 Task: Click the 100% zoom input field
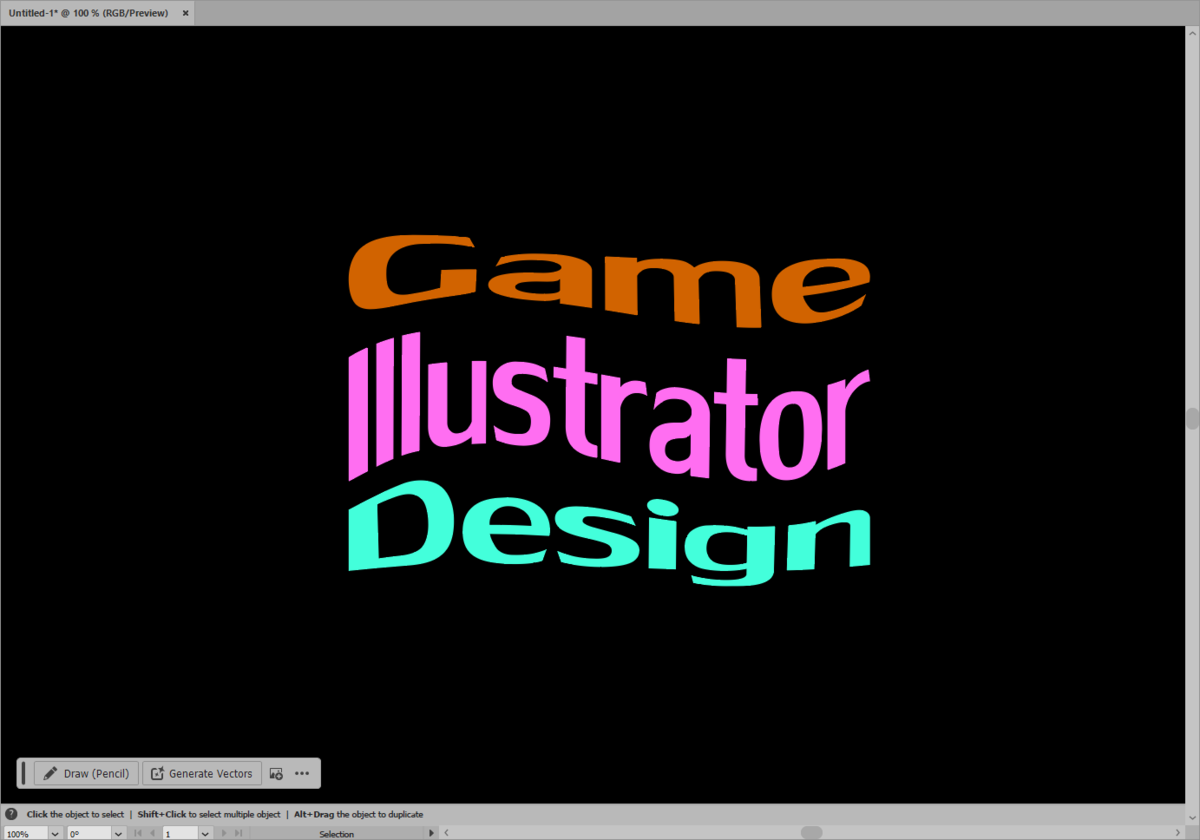click(x=26, y=833)
